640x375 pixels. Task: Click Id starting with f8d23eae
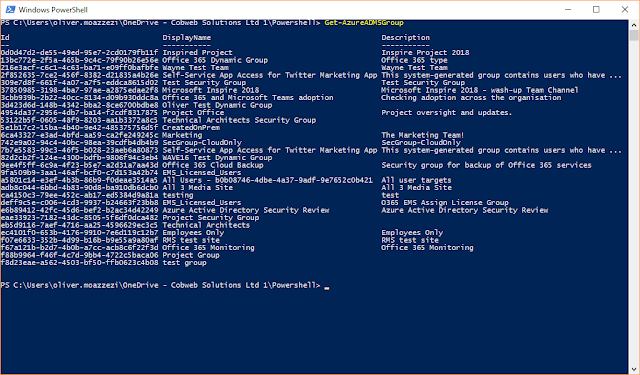tap(80, 263)
